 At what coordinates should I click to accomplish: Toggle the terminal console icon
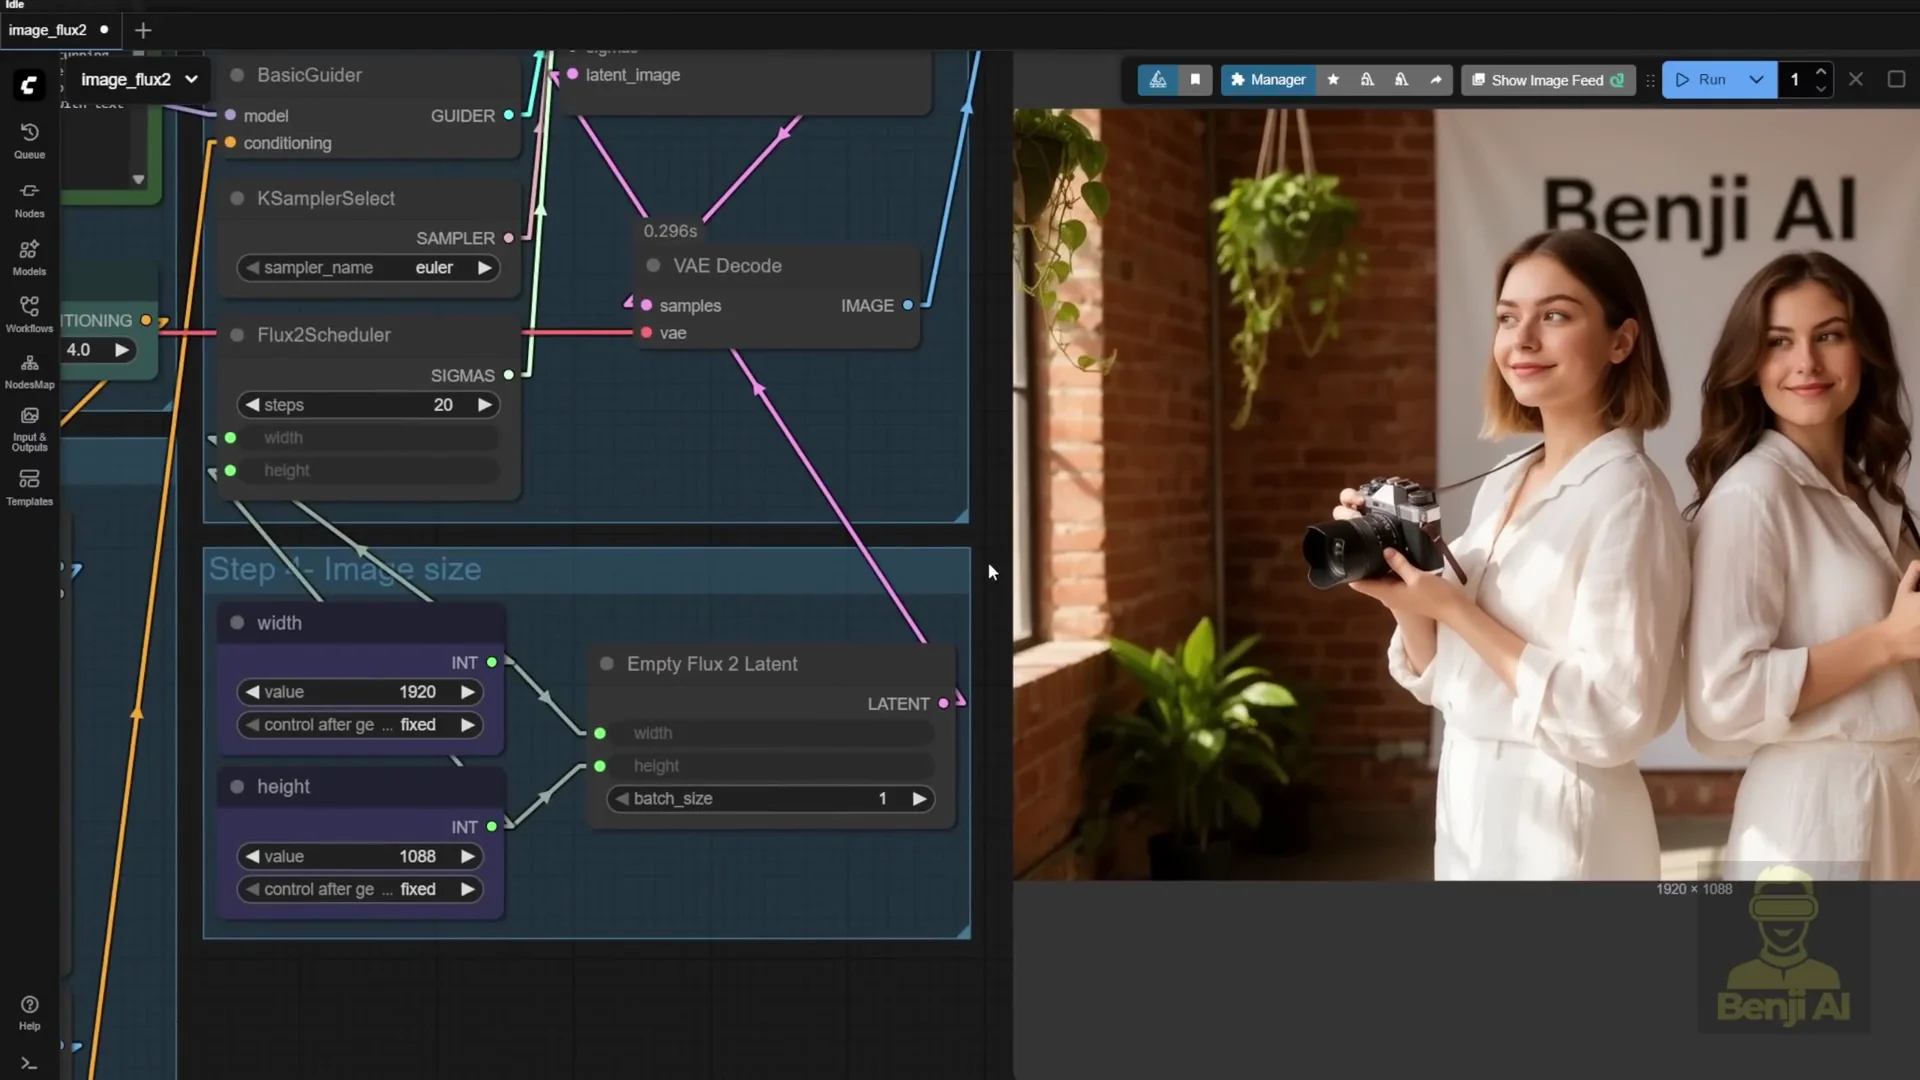tap(29, 1063)
